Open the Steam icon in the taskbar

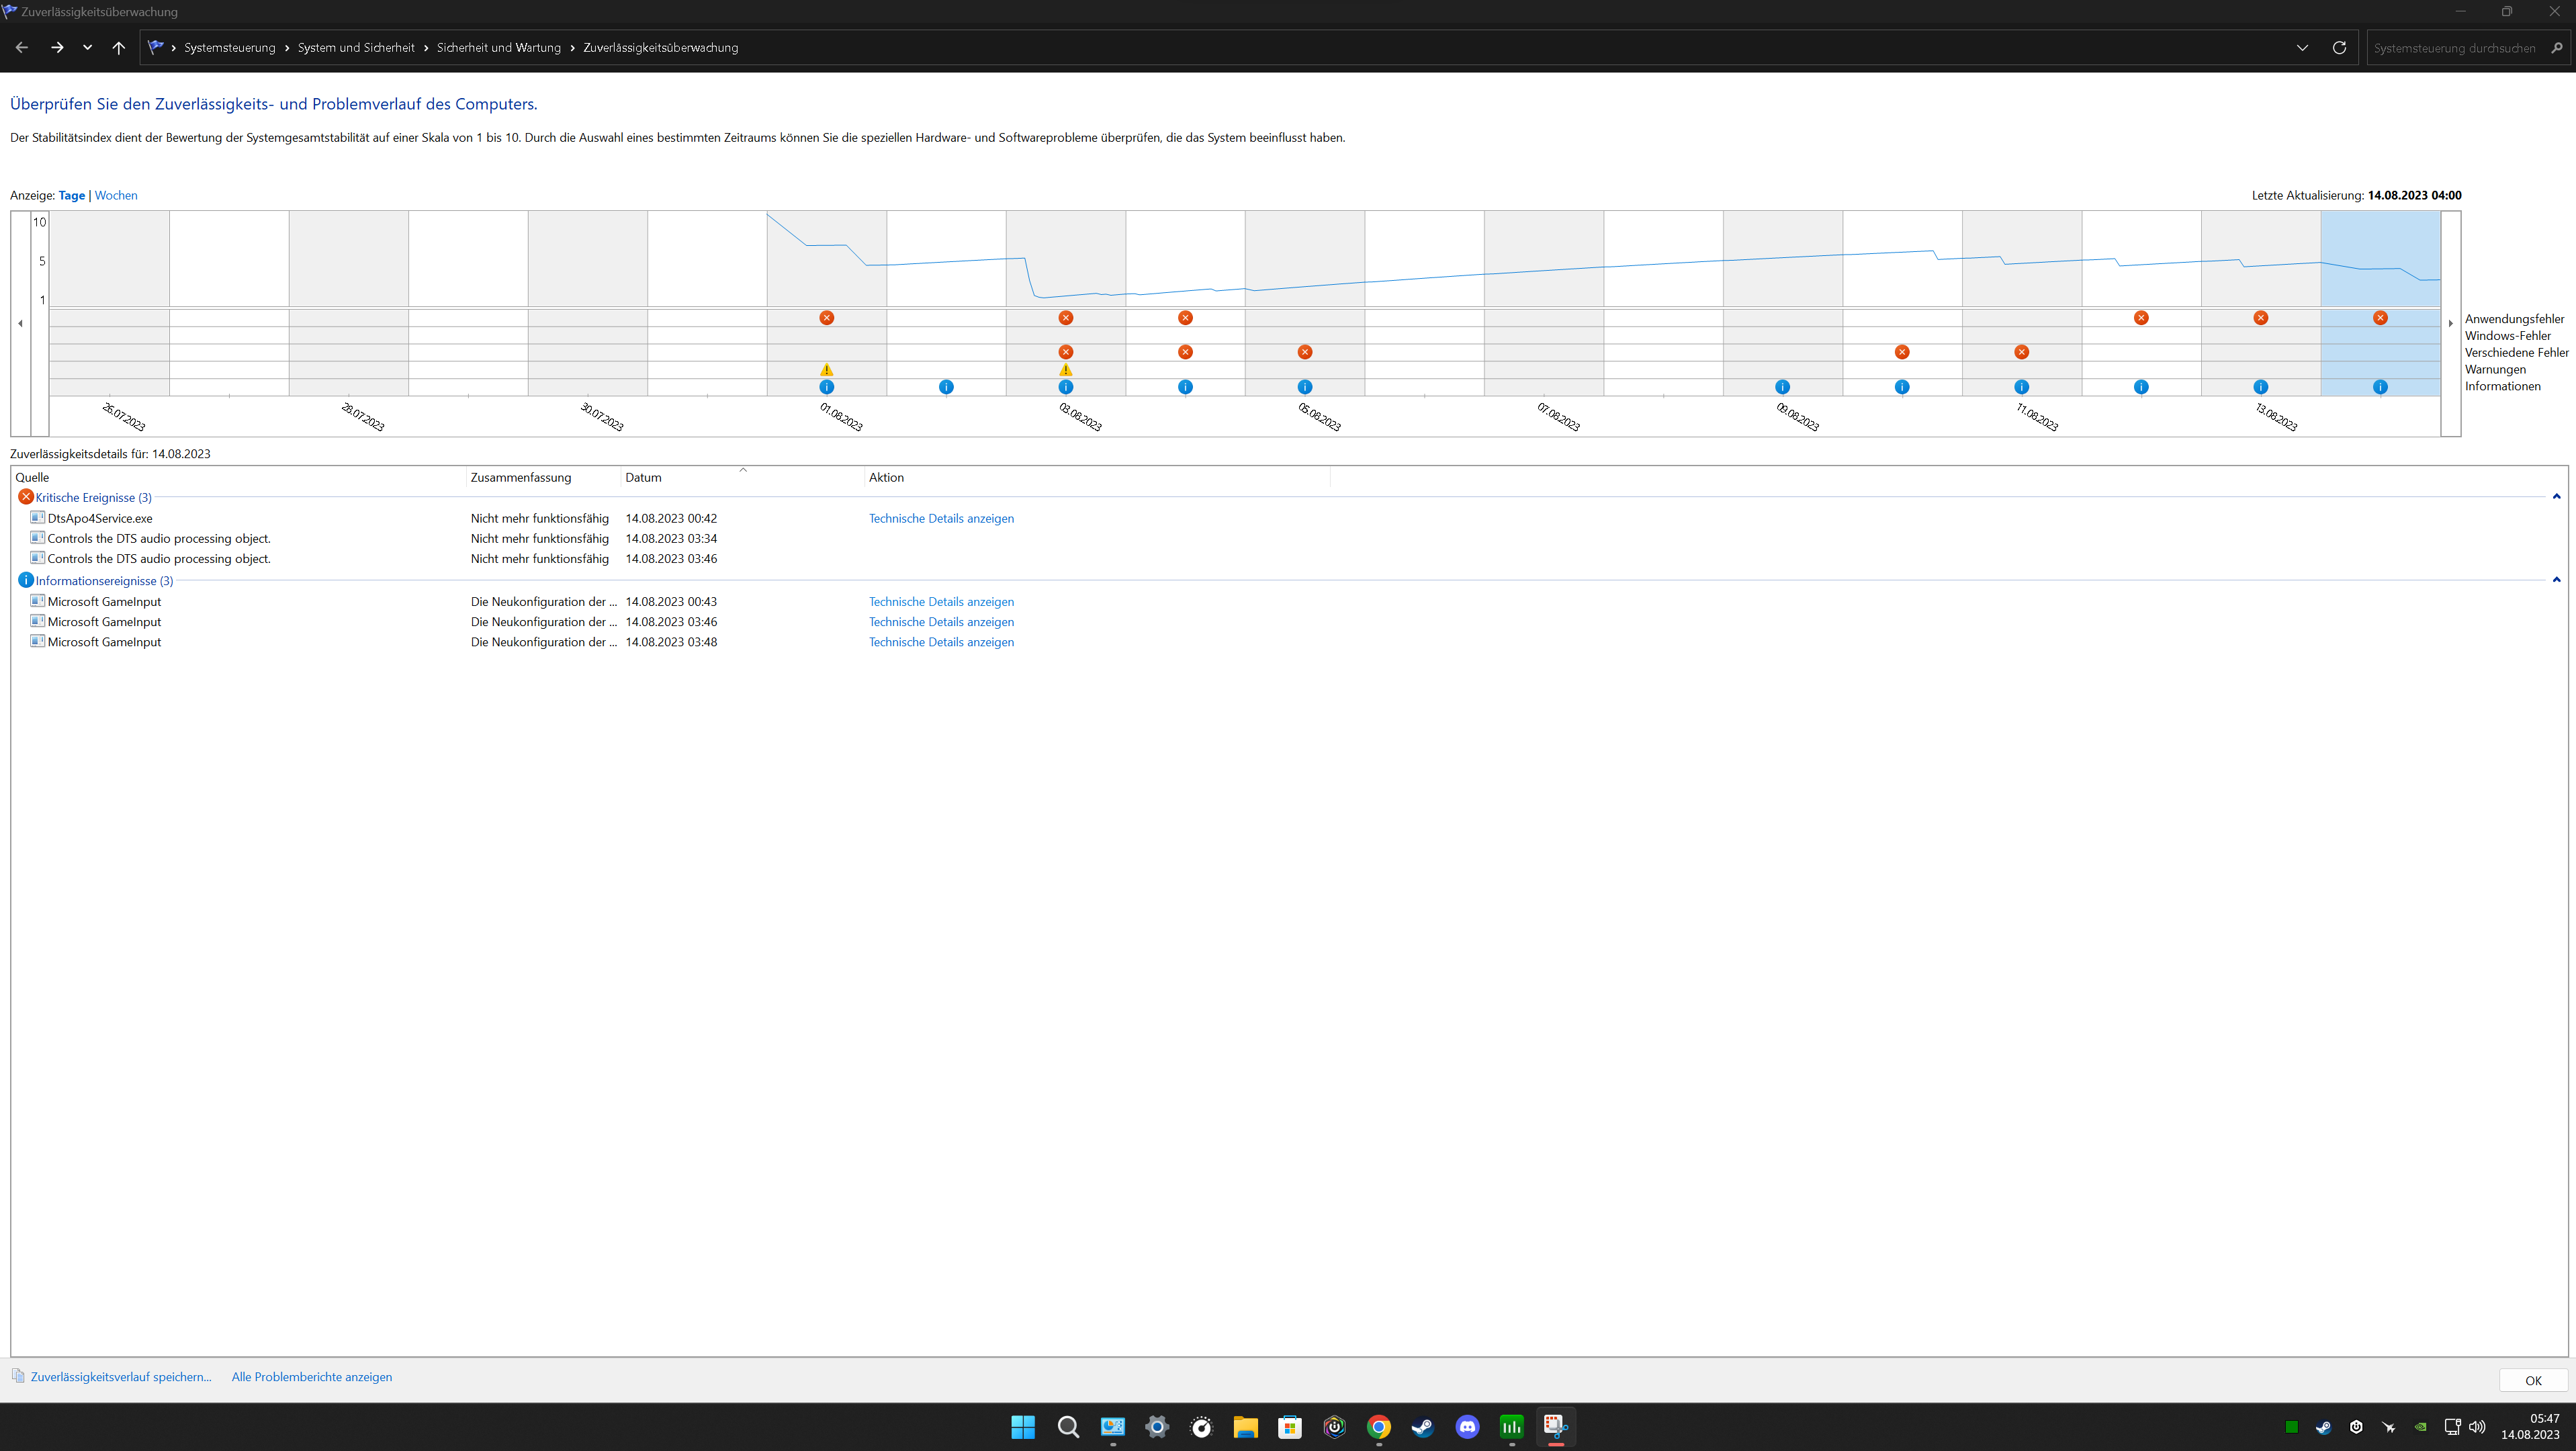pyautogui.click(x=1422, y=1427)
